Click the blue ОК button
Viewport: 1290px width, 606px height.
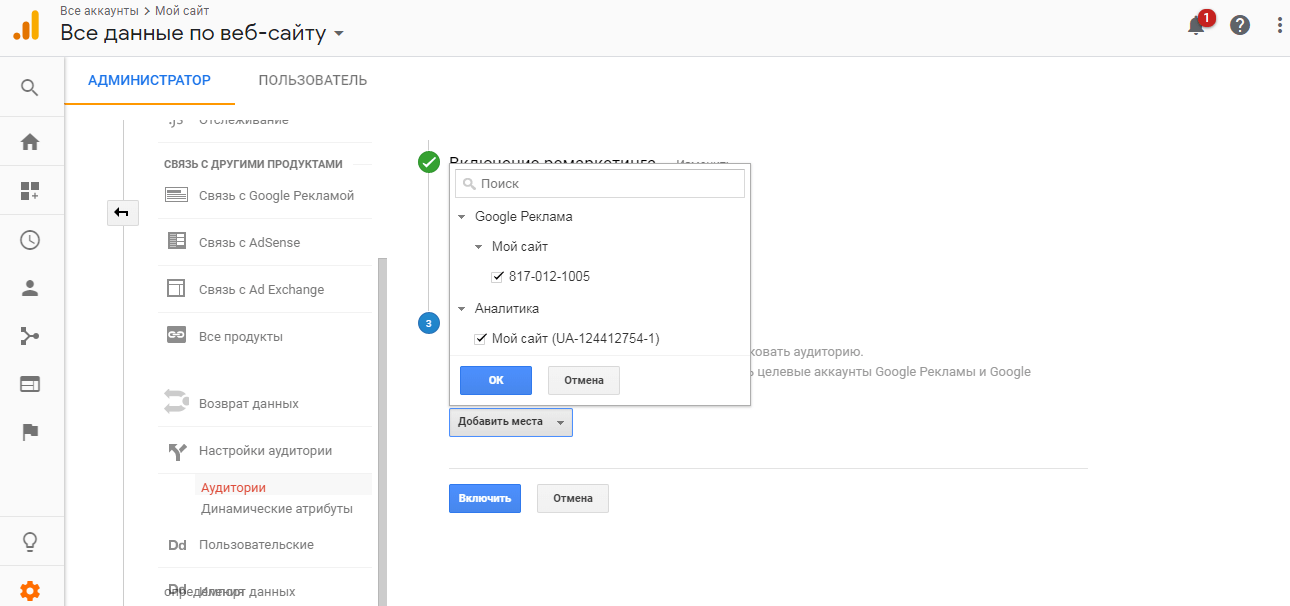click(x=495, y=380)
